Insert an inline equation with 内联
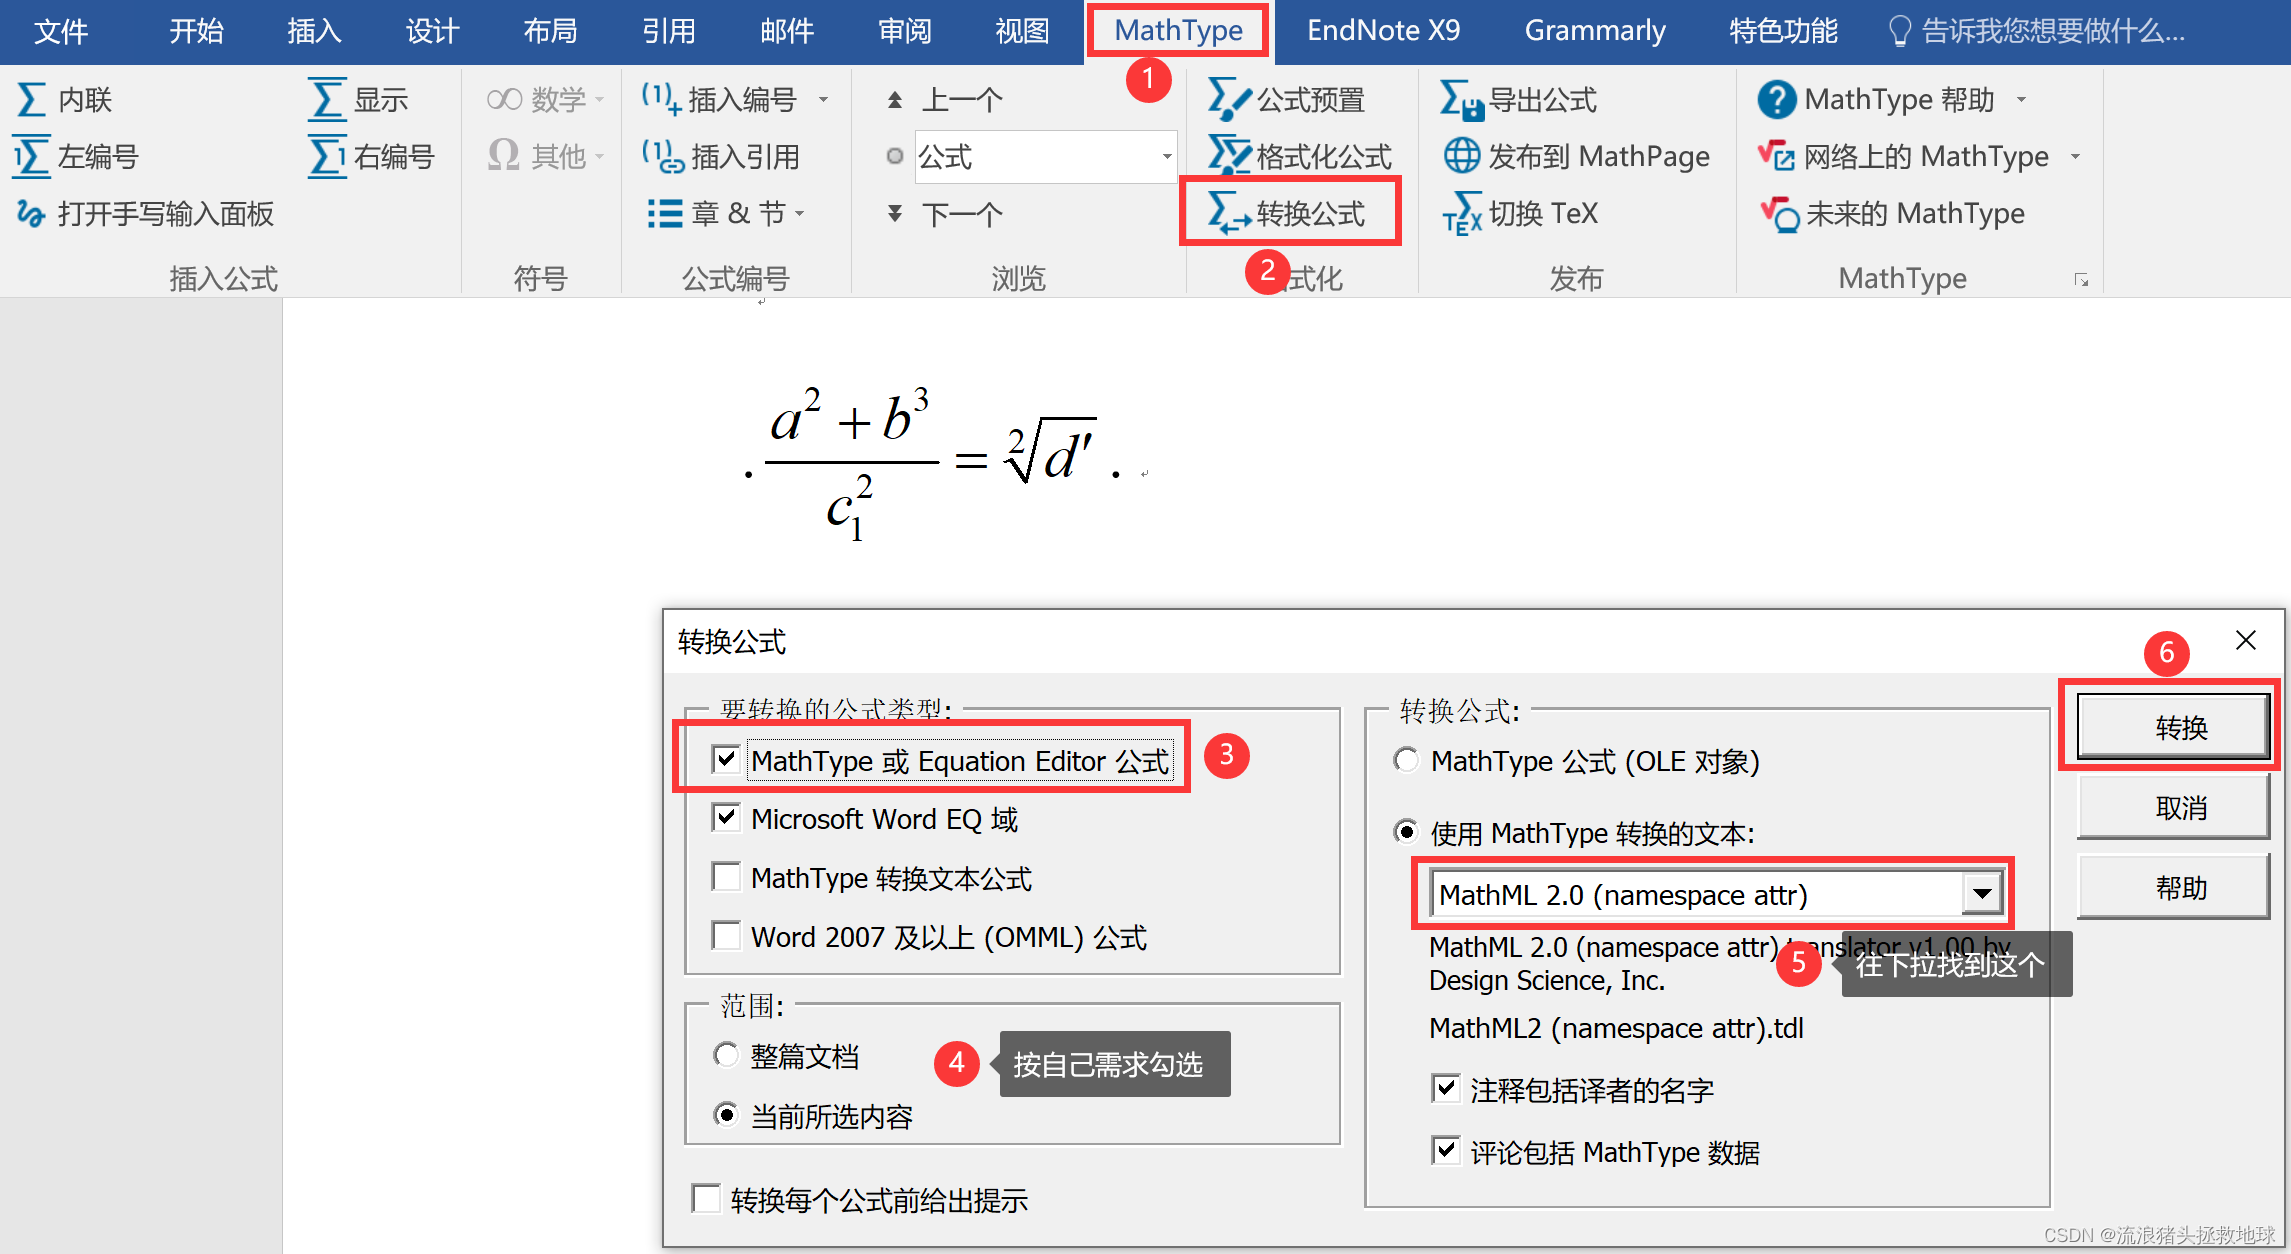 (x=64, y=99)
